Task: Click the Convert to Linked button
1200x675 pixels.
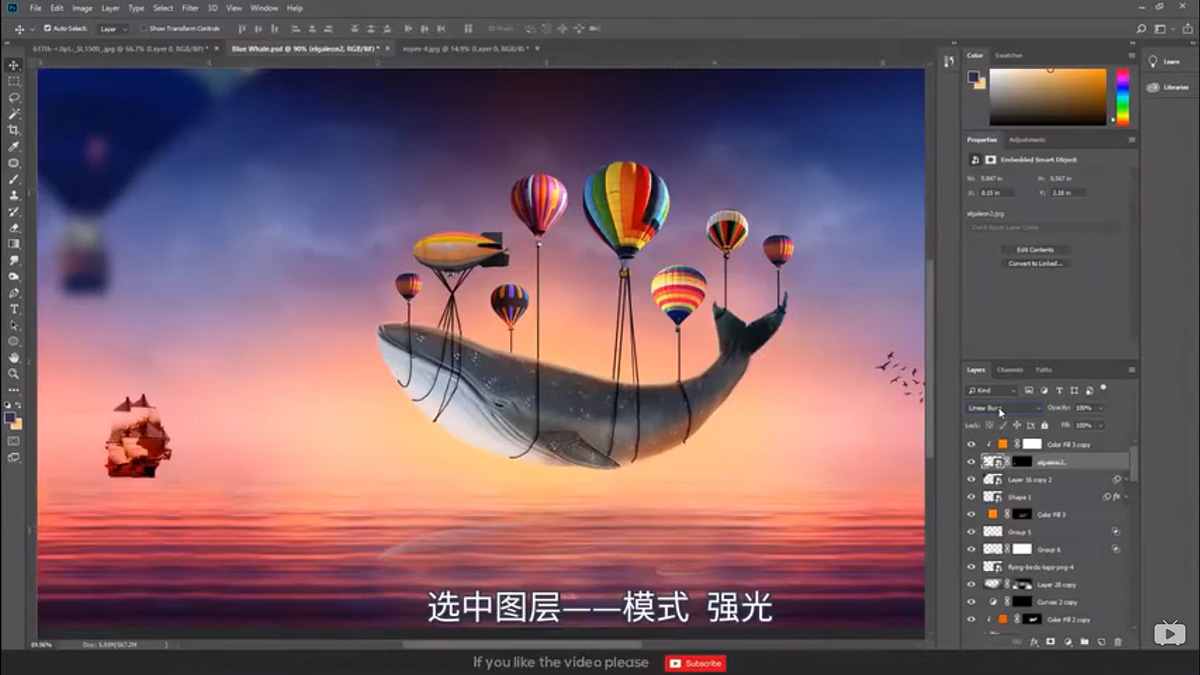Action: [x=1035, y=263]
